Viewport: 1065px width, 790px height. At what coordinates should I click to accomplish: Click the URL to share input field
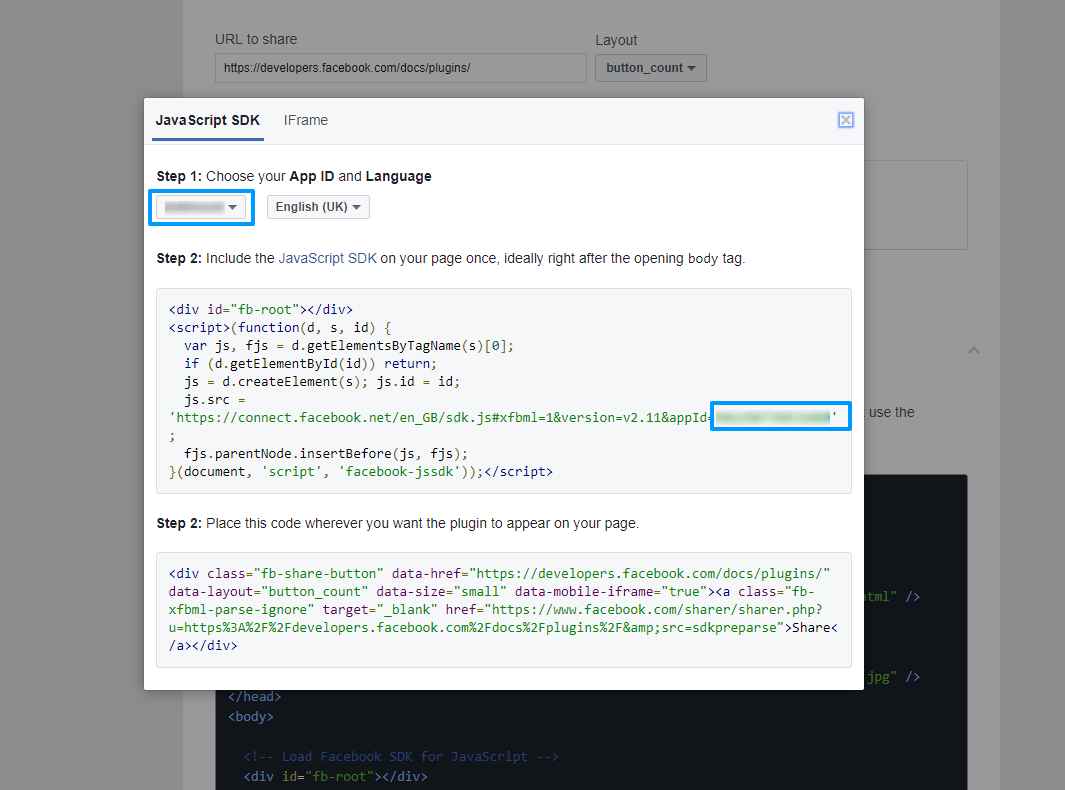pos(401,68)
